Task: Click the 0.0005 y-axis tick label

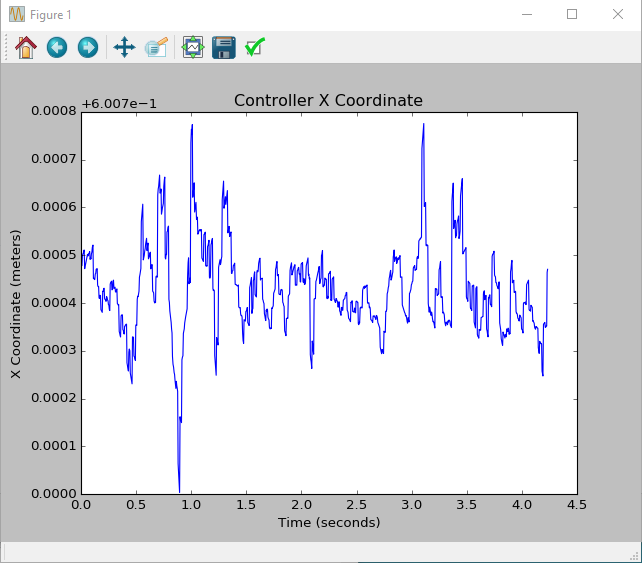Action: point(54,255)
